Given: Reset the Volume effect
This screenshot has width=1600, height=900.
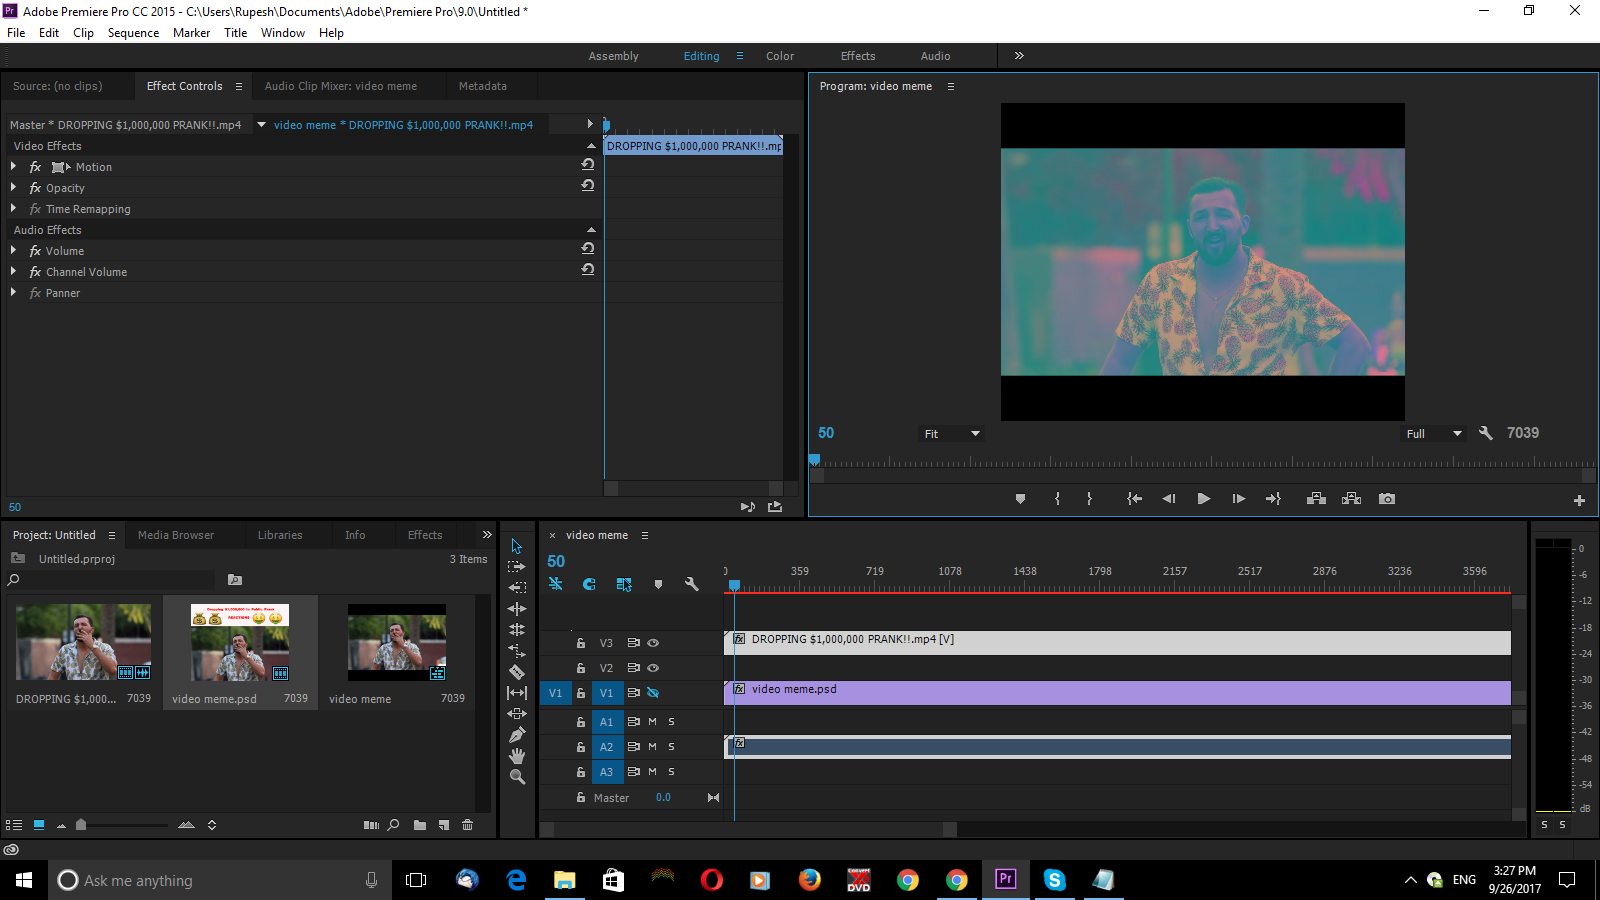Looking at the screenshot, I should (588, 248).
